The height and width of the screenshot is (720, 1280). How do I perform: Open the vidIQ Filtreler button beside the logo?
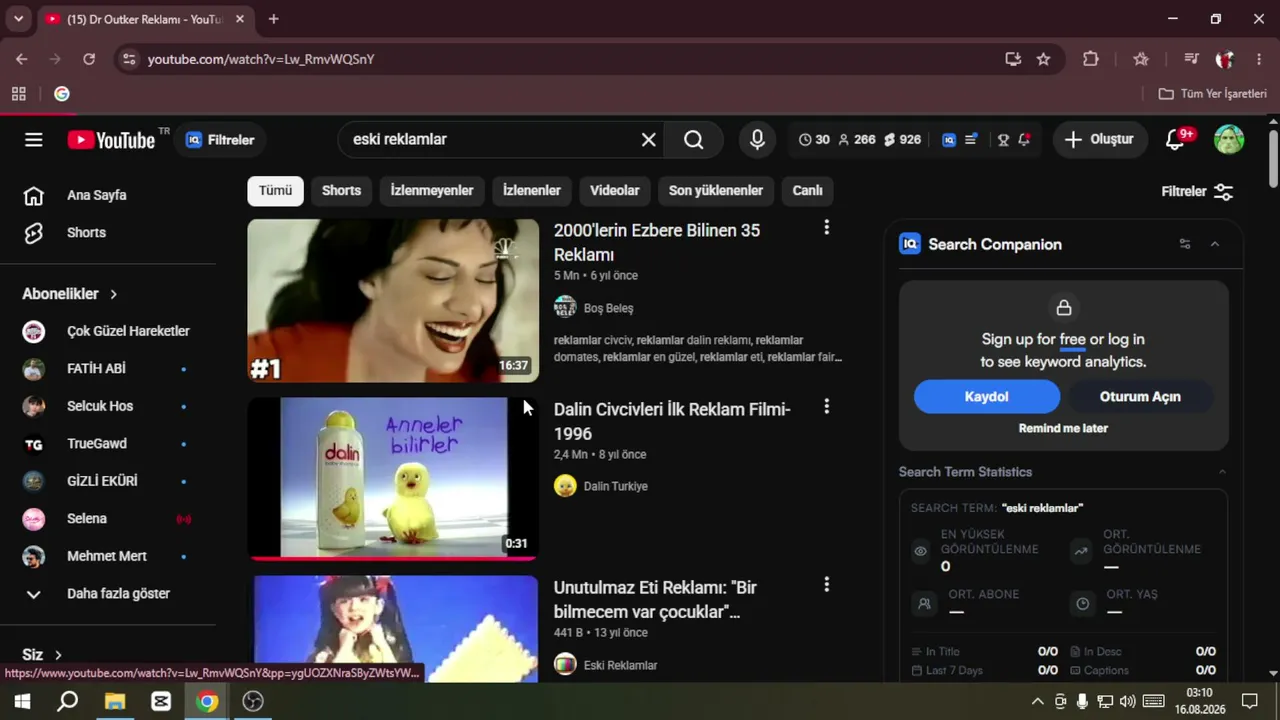pos(220,140)
